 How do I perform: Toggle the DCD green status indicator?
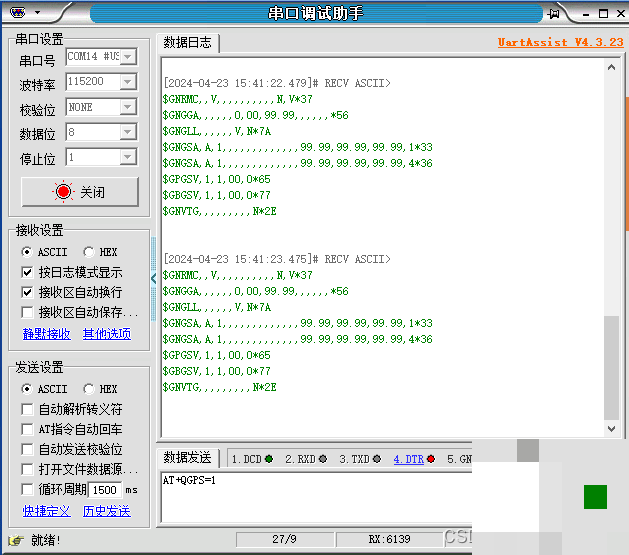tap(269, 459)
